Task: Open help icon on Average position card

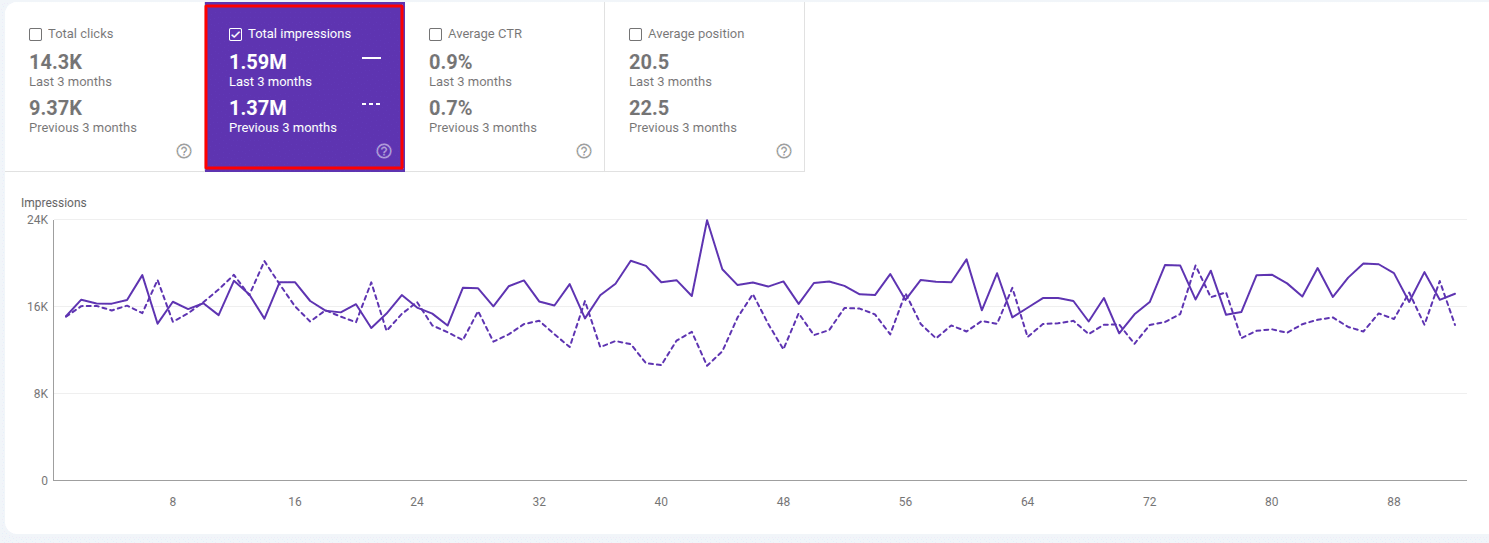Action: coord(784,151)
